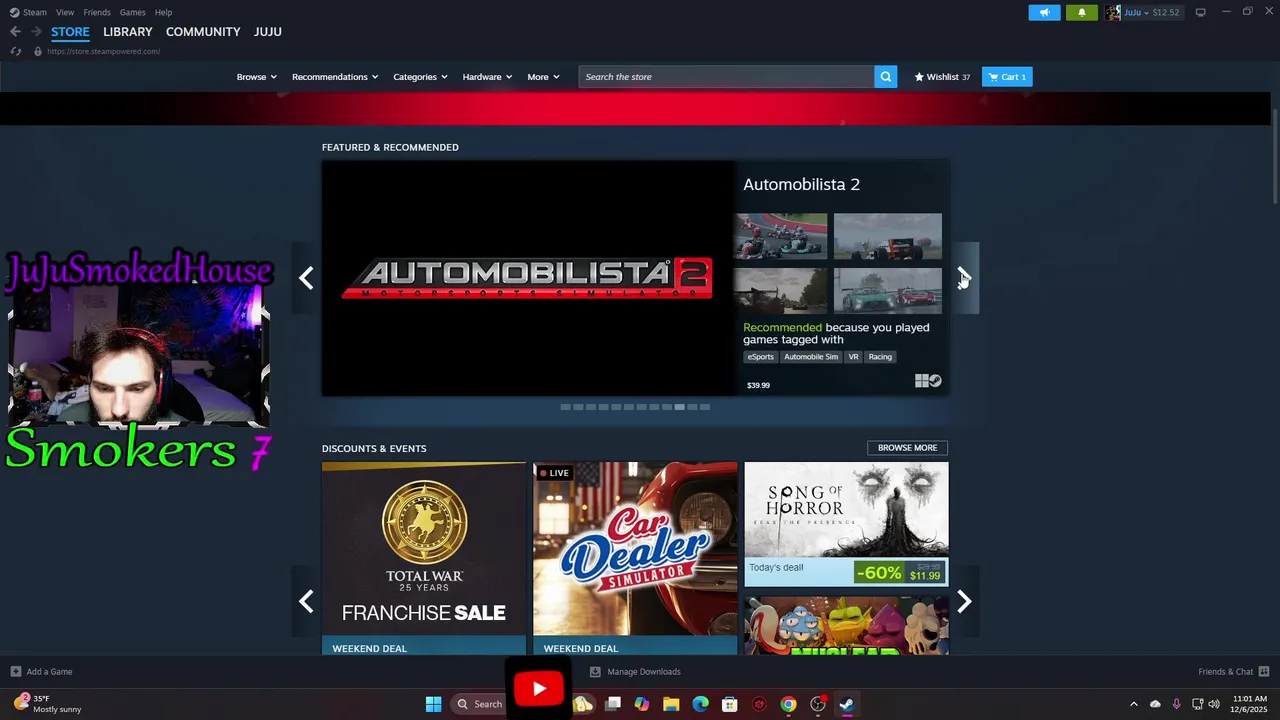1280x720 pixels.
Task: Expand the Hardware dropdown
Action: coord(487,77)
